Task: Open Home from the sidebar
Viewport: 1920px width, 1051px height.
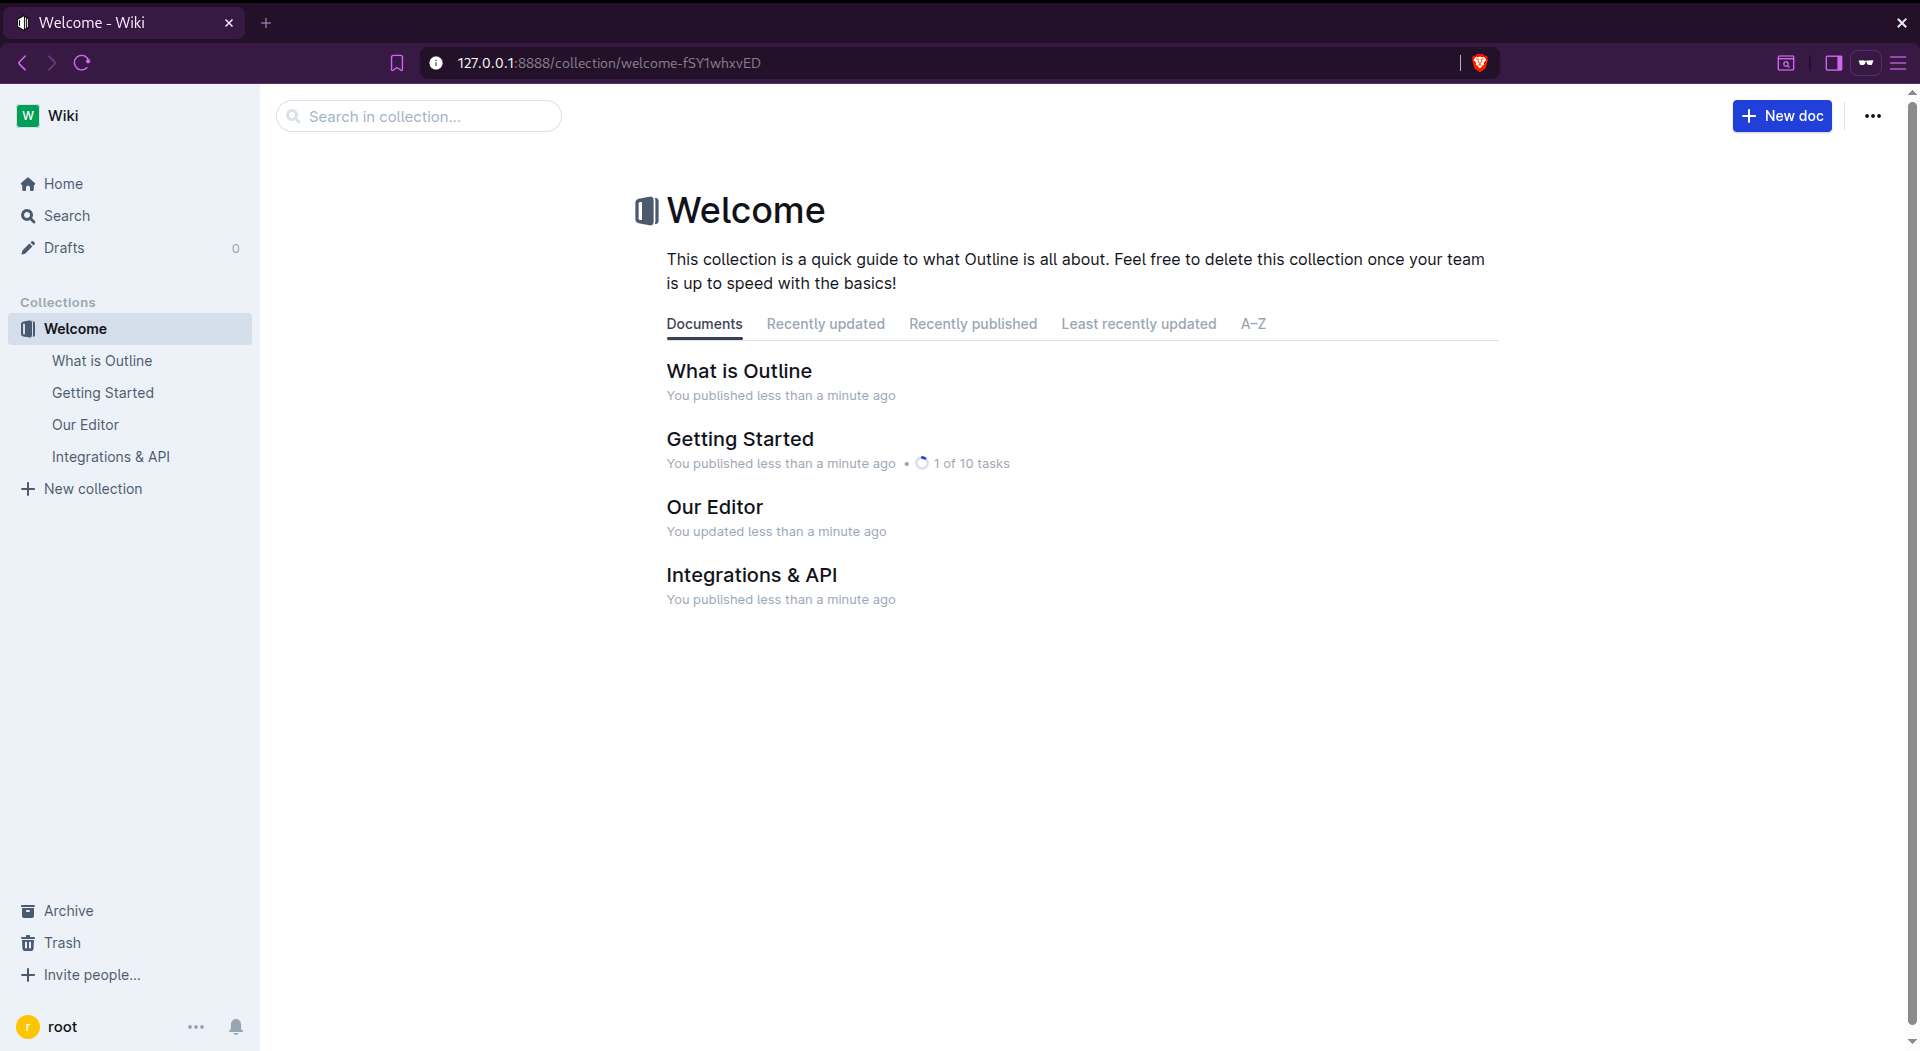Action: pos(130,184)
